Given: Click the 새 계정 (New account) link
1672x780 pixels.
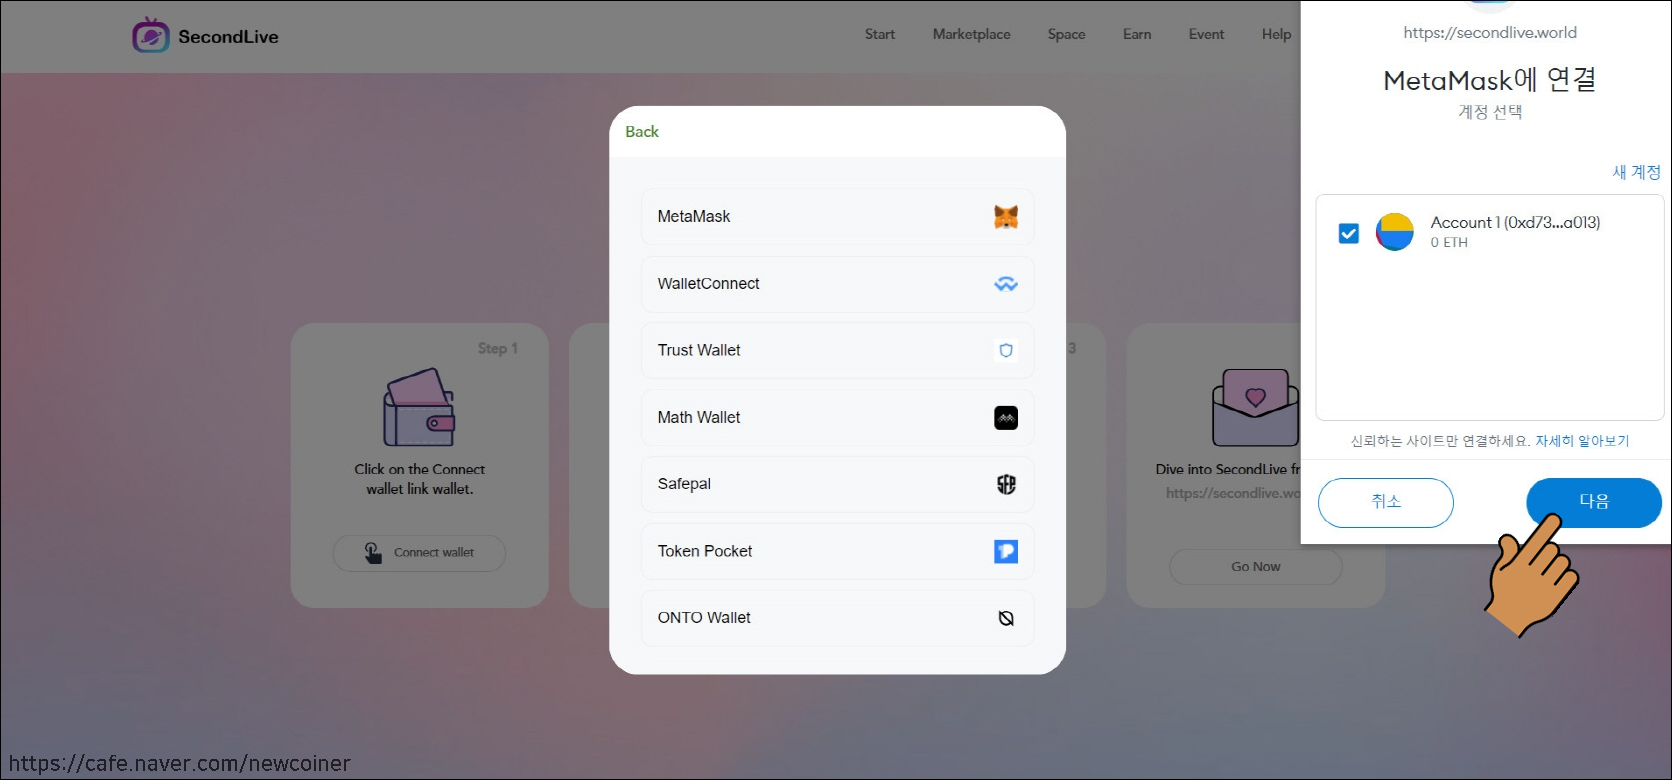Looking at the screenshot, I should tap(1636, 172).
